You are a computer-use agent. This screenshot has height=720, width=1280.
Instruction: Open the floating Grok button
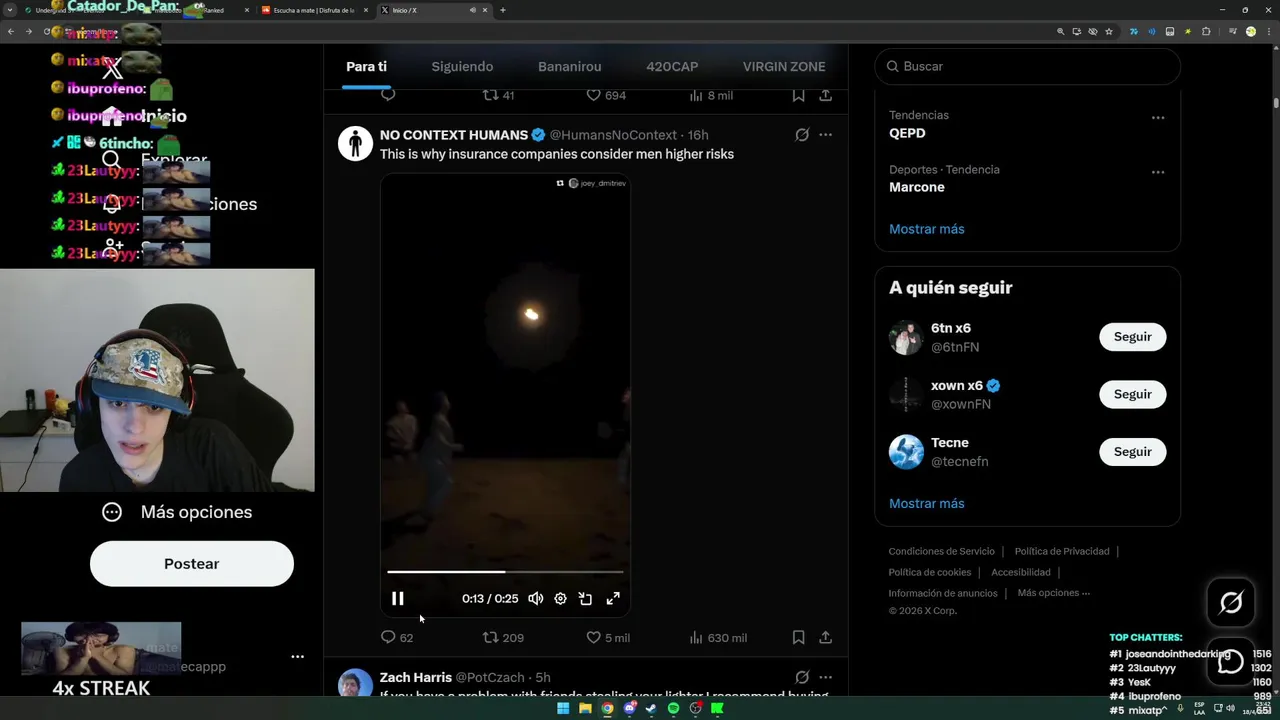(1231, 602)
